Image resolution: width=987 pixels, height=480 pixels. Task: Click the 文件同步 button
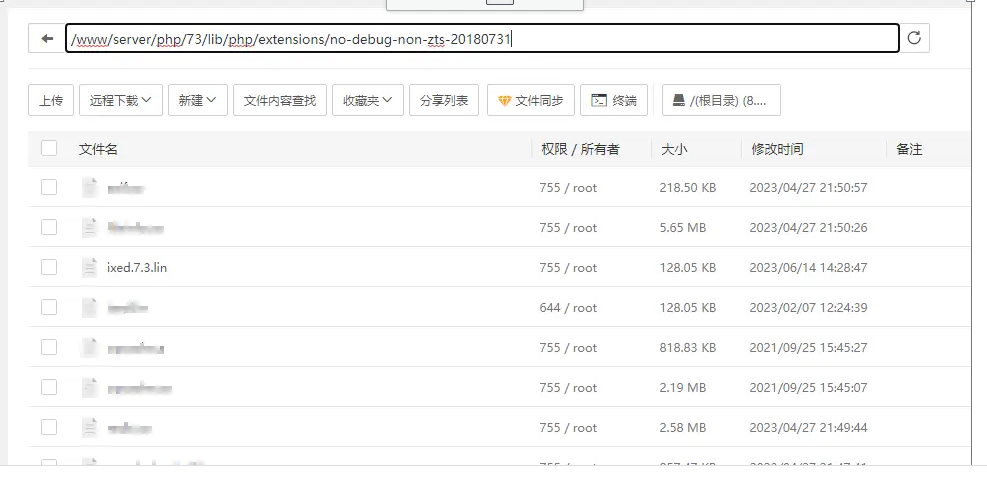pyautogui.click(x=531, y=100)
